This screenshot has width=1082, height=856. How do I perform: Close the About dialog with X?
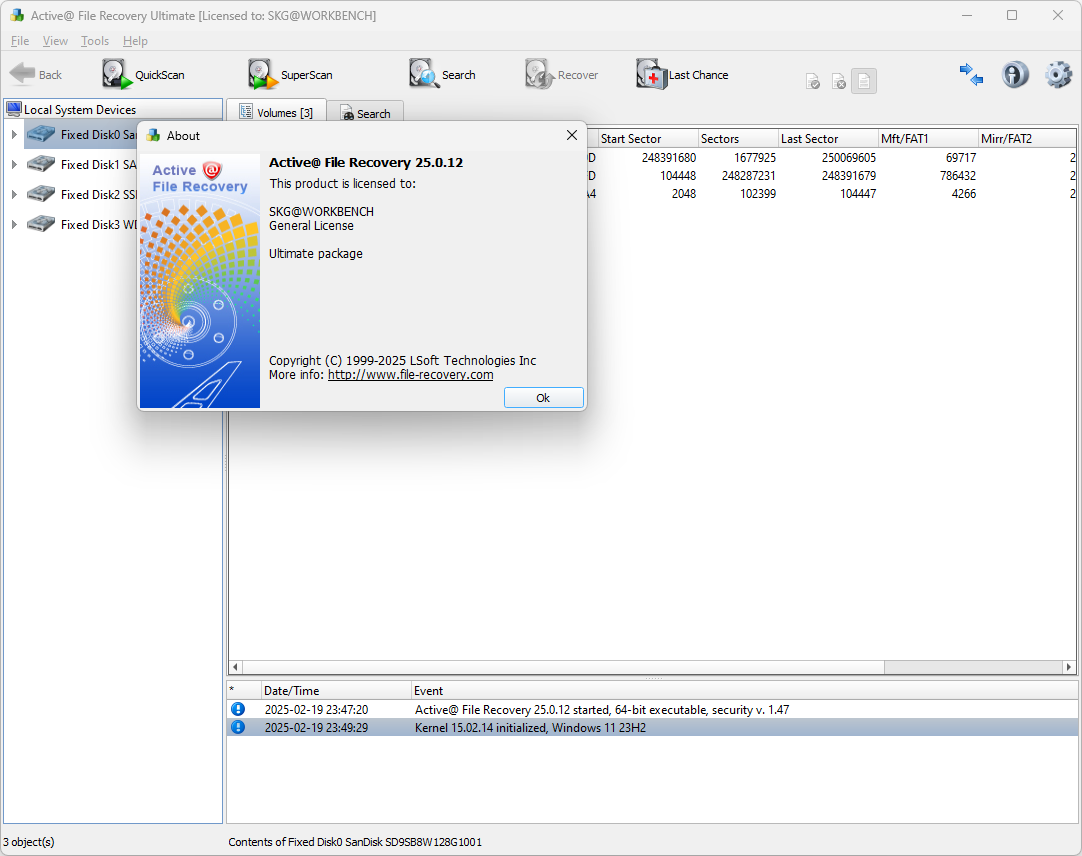point(571,135)
